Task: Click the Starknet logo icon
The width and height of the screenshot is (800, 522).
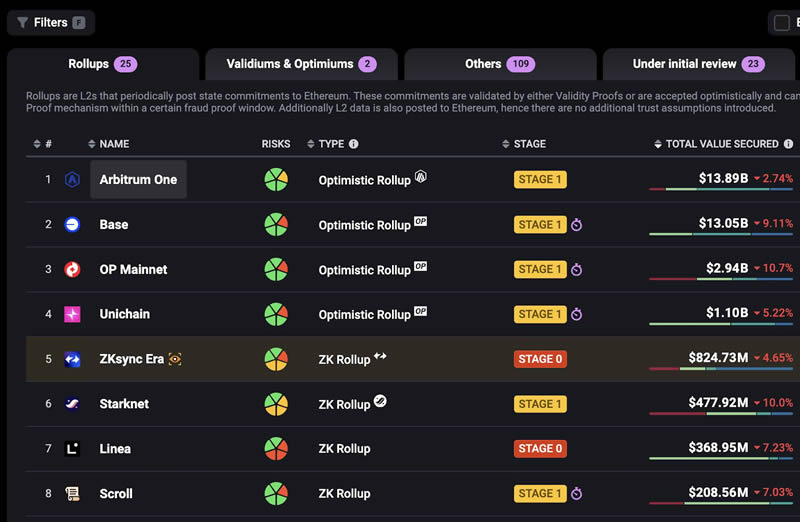Action: (x=72, y=404)
